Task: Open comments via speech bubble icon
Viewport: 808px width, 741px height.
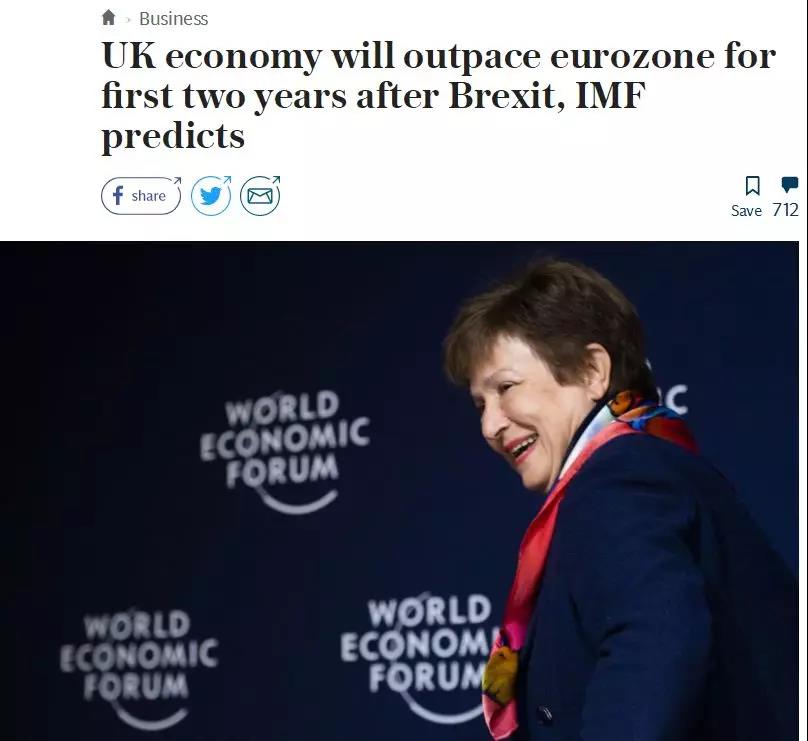Action: pyautogui.click(x=789, y=184)
